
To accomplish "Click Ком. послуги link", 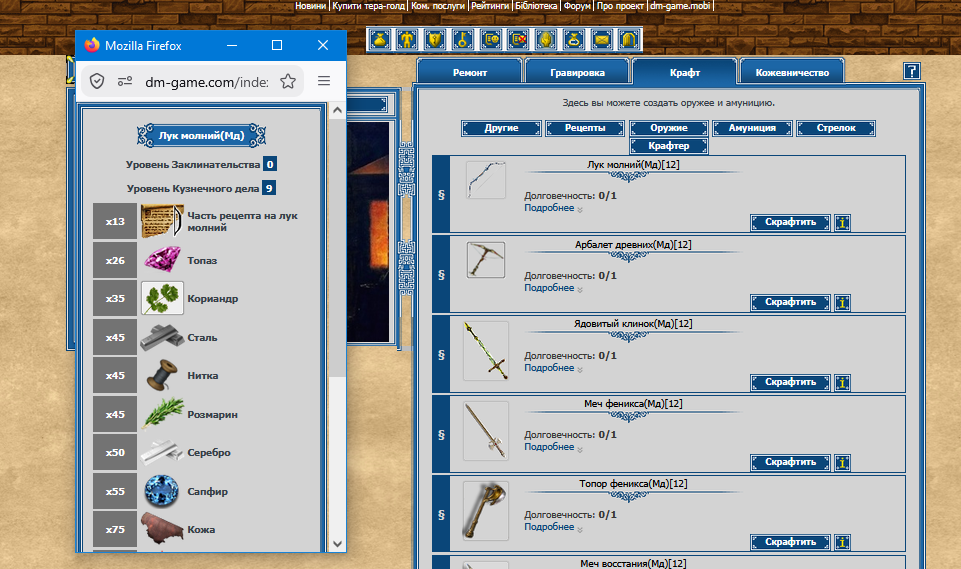I will coord(438,6).
